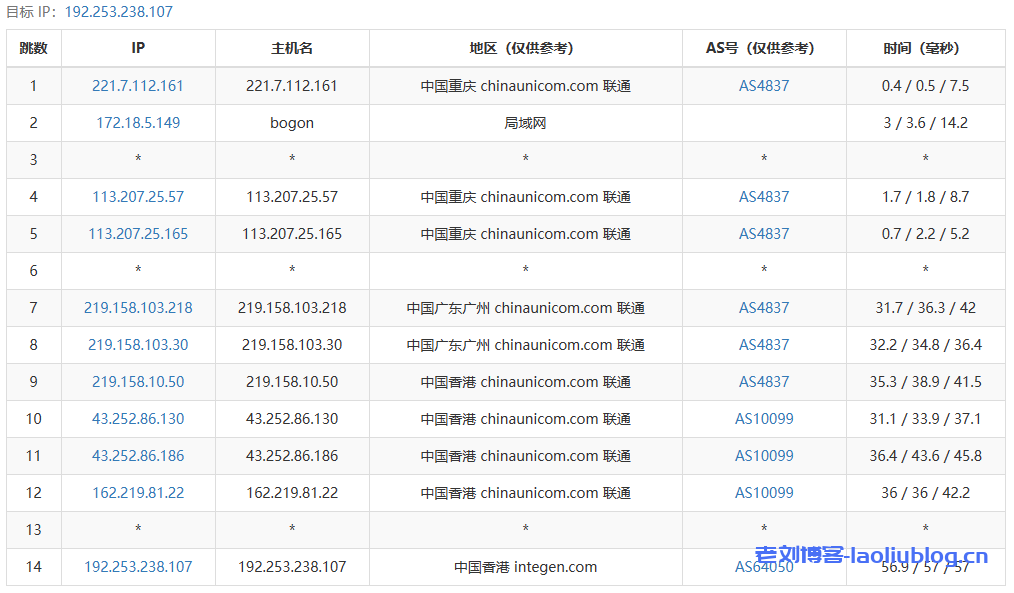Select region cell in hop 7 中国广东广州 row

[x=525, y=308]
